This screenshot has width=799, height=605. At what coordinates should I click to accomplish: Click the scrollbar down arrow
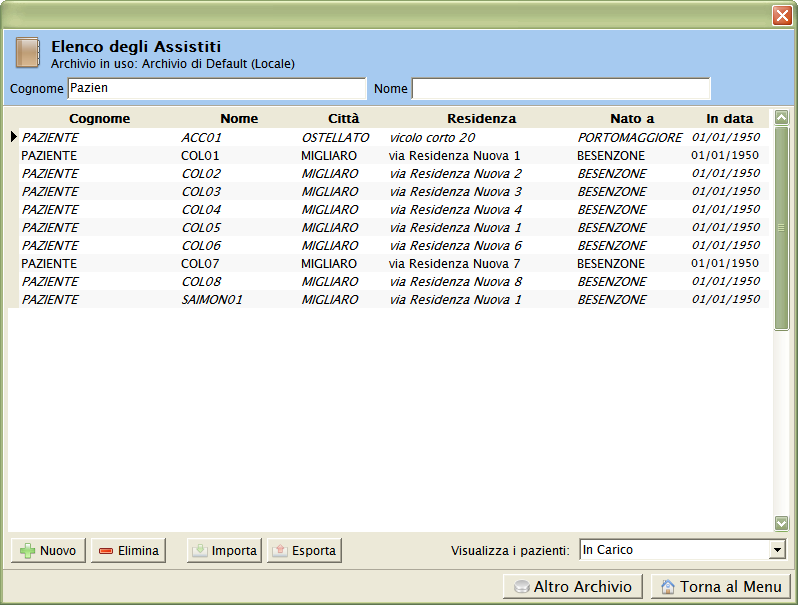(781, 522)
